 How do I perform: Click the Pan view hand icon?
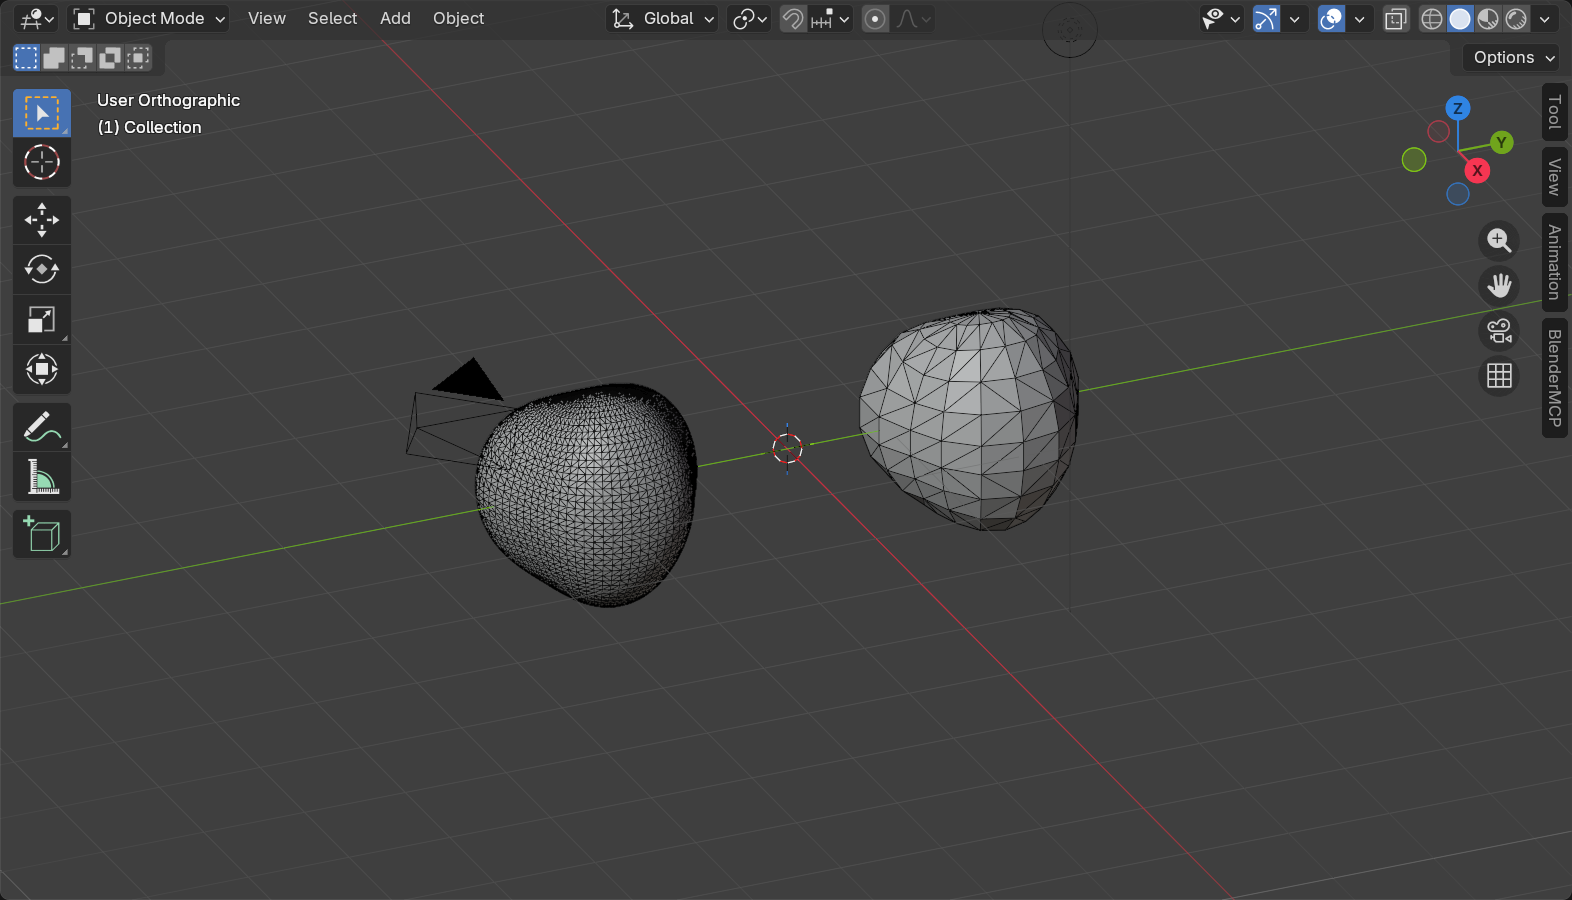click(x=1499, y=286)
